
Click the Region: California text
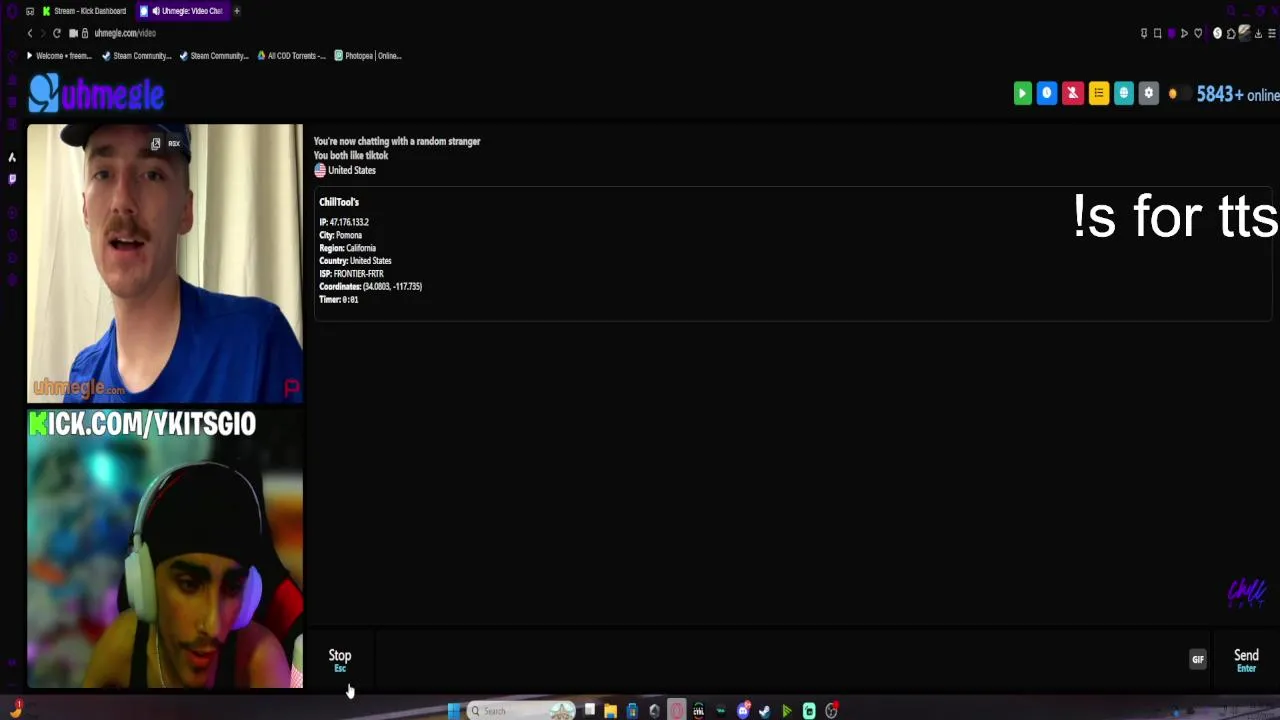click(348, 248)
